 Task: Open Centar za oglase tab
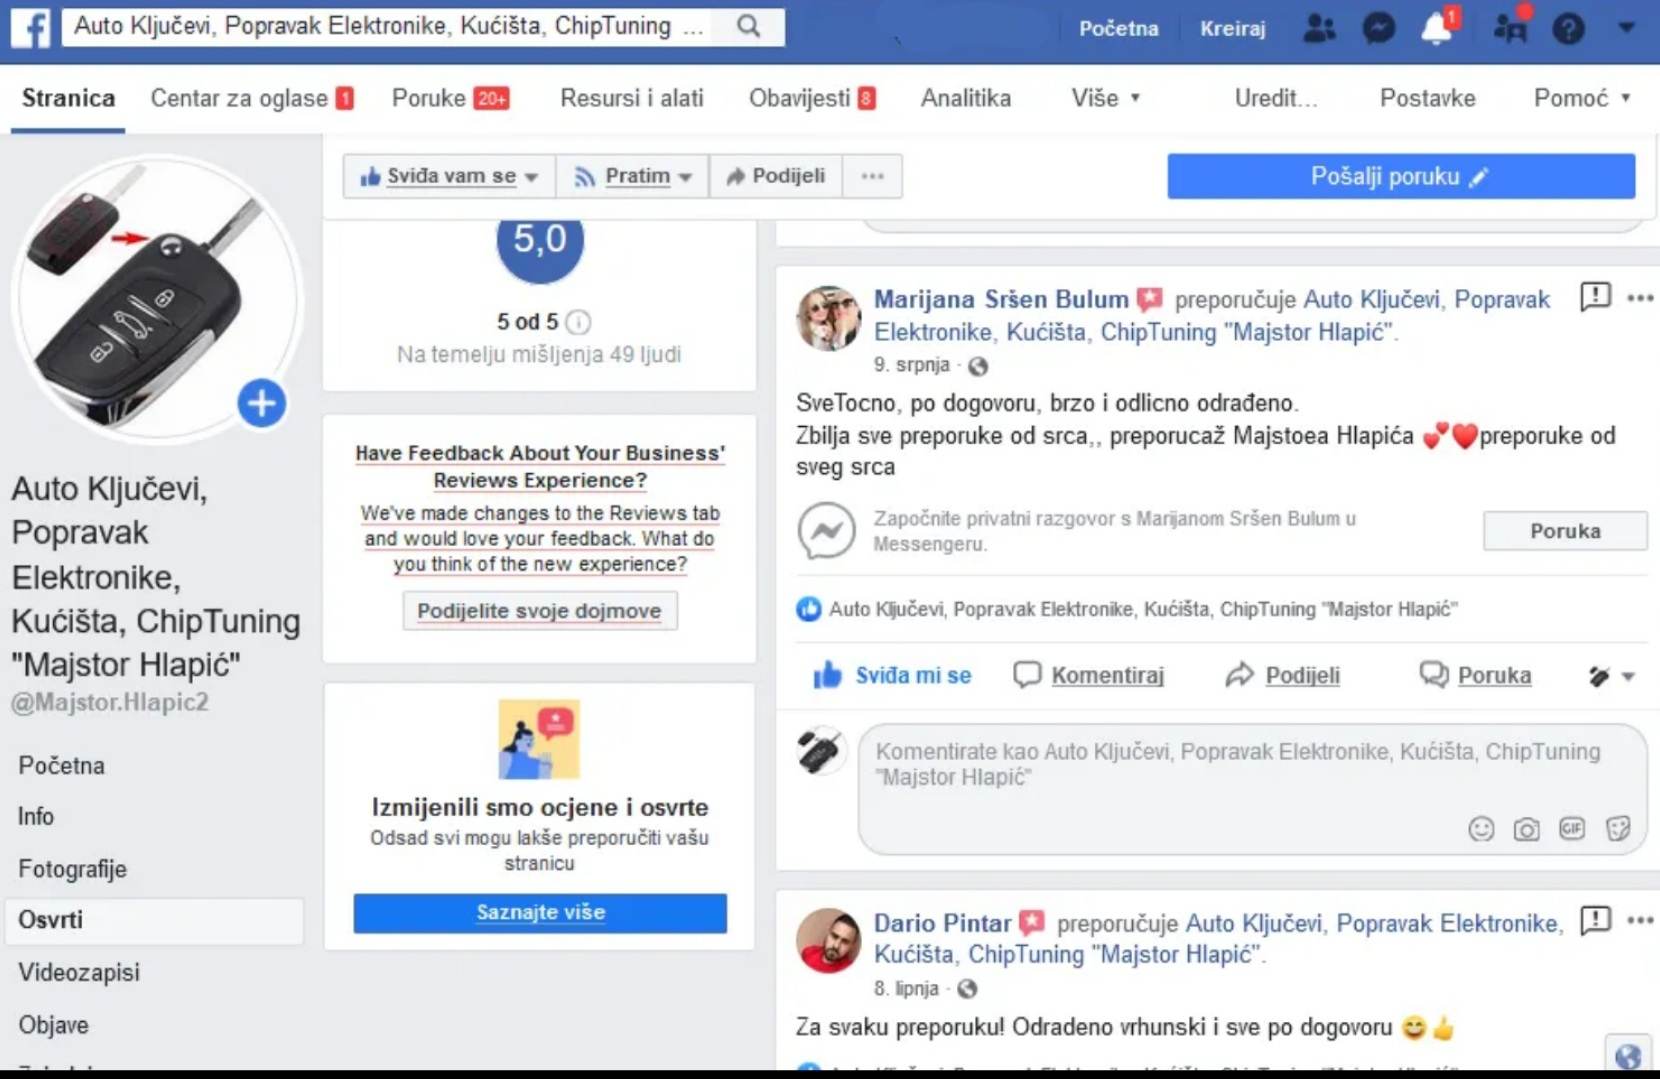pos(252,98)
